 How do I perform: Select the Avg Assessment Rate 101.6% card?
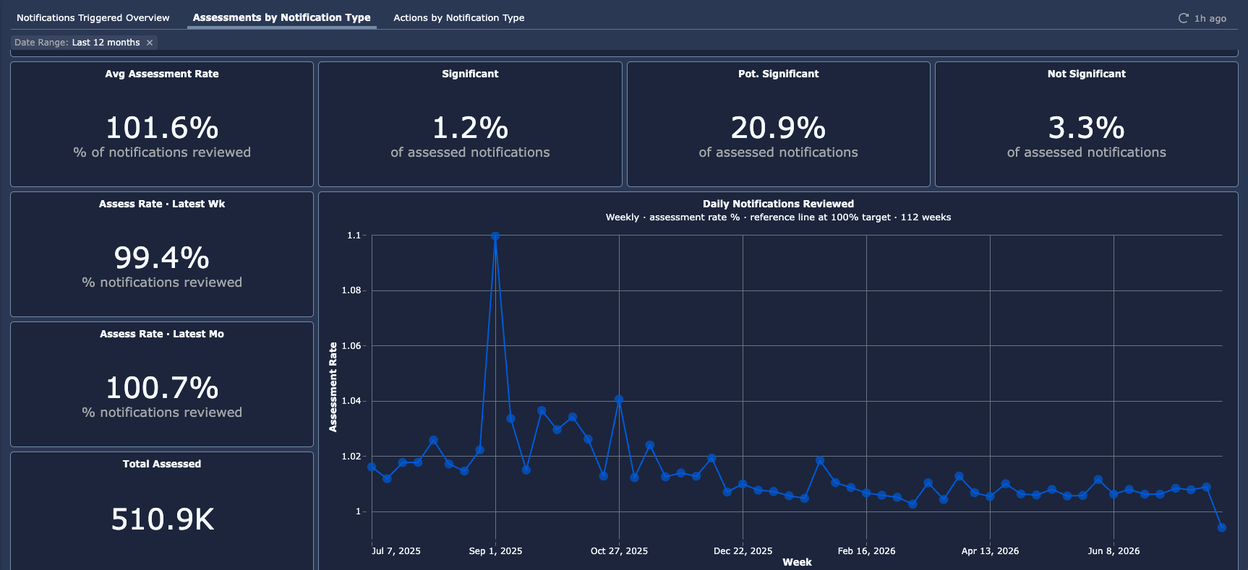[x=162, y=124]
